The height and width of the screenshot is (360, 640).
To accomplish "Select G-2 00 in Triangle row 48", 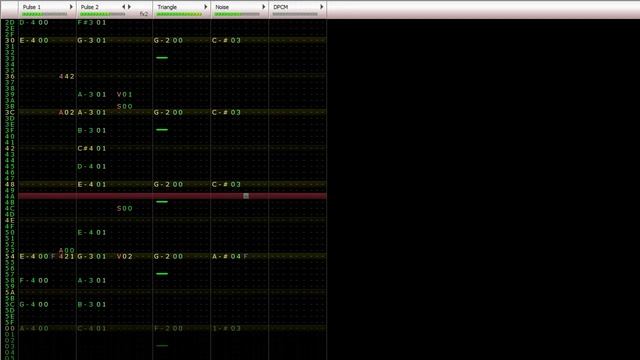I will pos(169,184).
